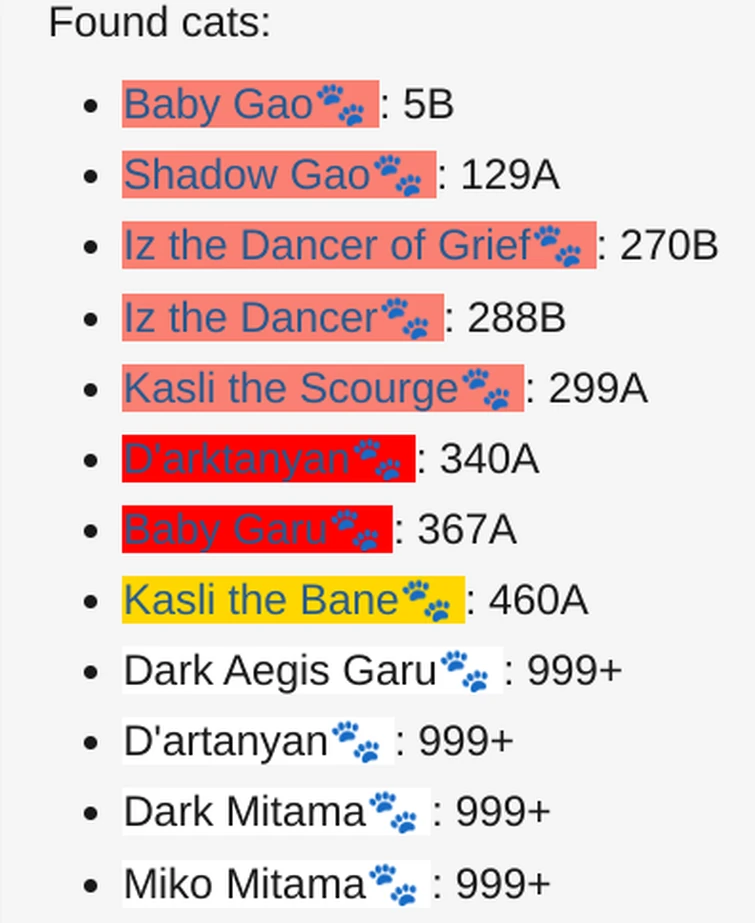Click the paw icon beside Dark Mitama
Viewport: 755px width, 923px height.
[393, 812]
